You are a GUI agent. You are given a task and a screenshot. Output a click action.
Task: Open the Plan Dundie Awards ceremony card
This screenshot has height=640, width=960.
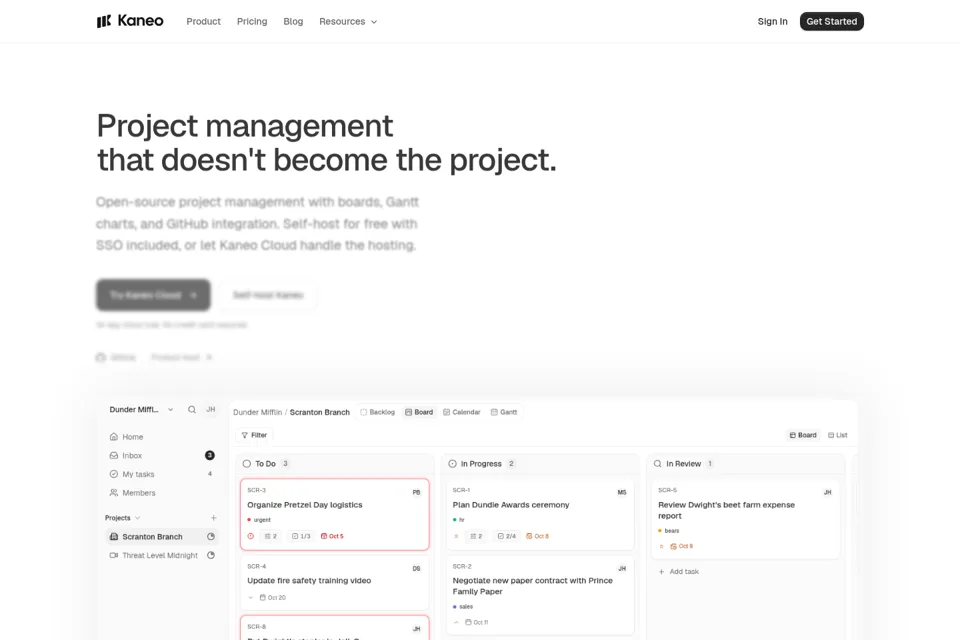point(540,514)
